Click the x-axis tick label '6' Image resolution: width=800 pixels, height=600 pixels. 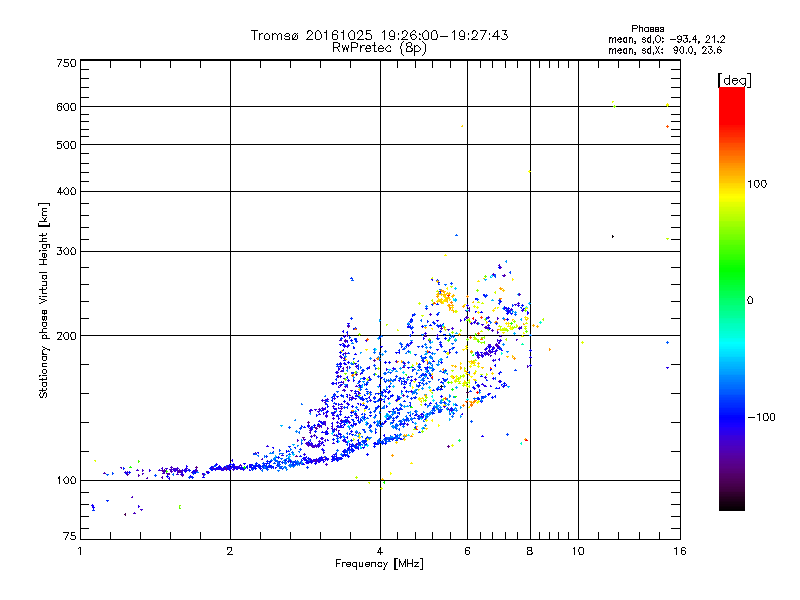point(467,551)
